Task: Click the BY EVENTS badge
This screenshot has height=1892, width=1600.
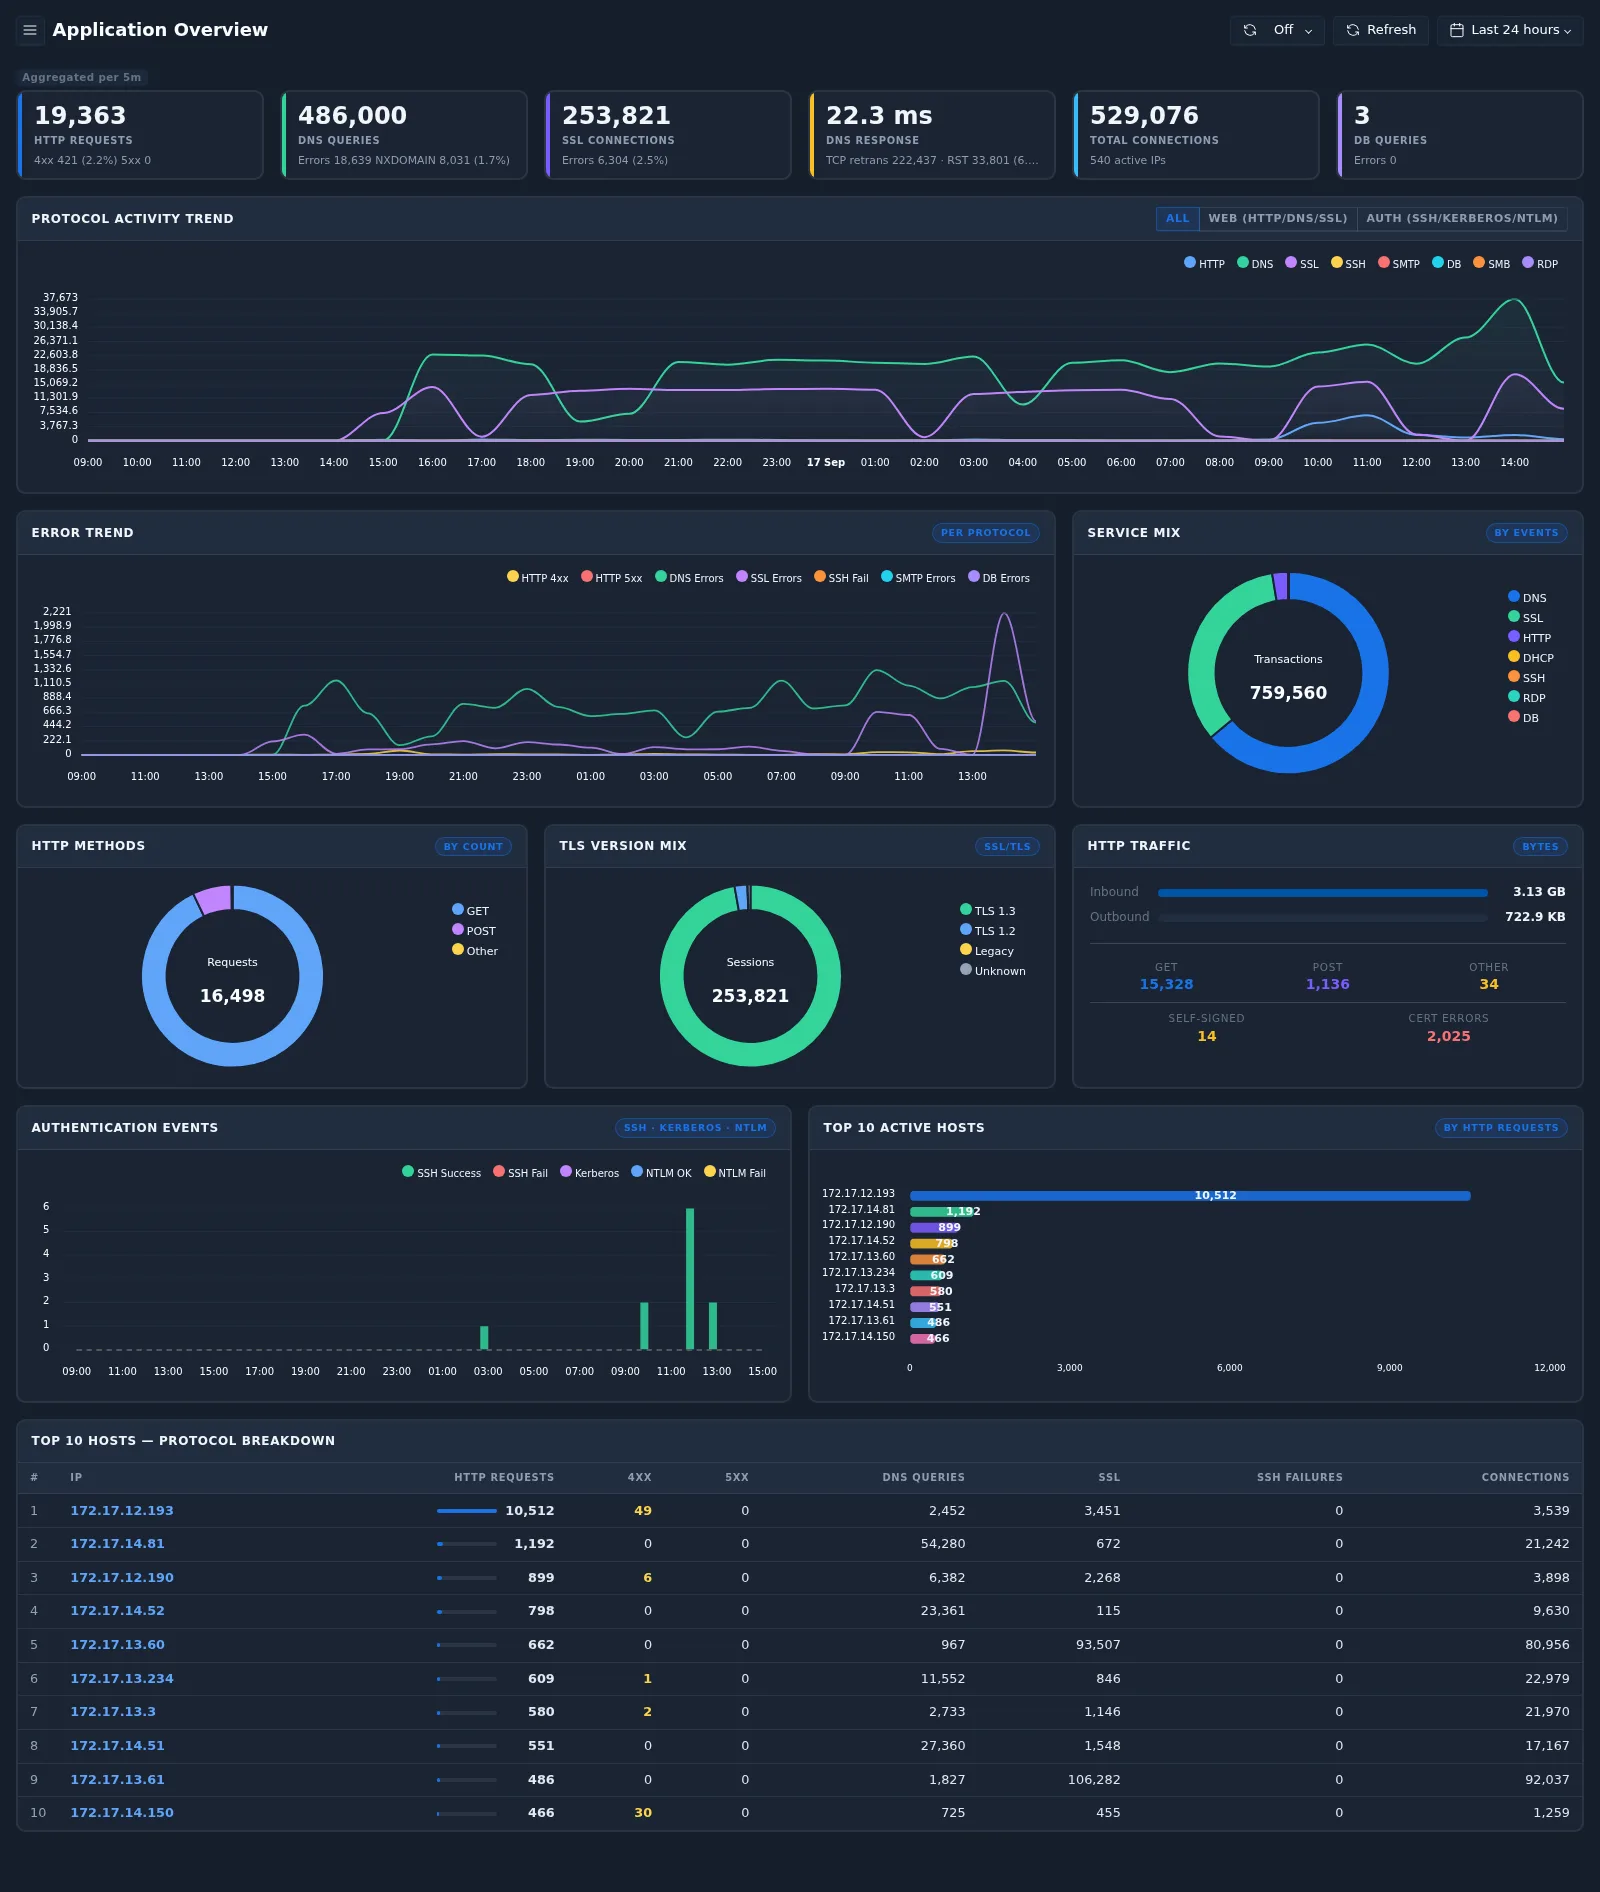Action: 1526,533
